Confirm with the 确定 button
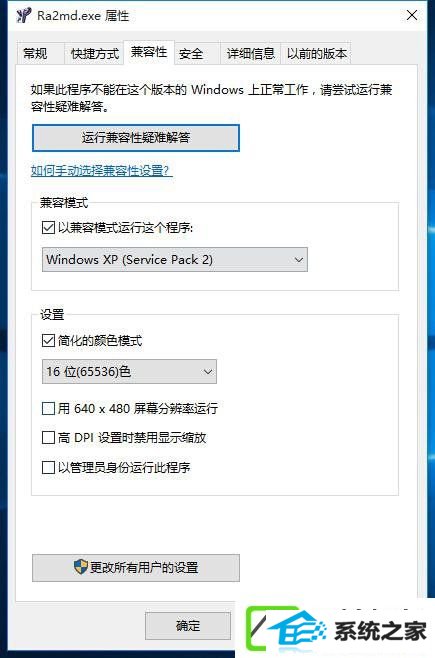 (188, 626)
